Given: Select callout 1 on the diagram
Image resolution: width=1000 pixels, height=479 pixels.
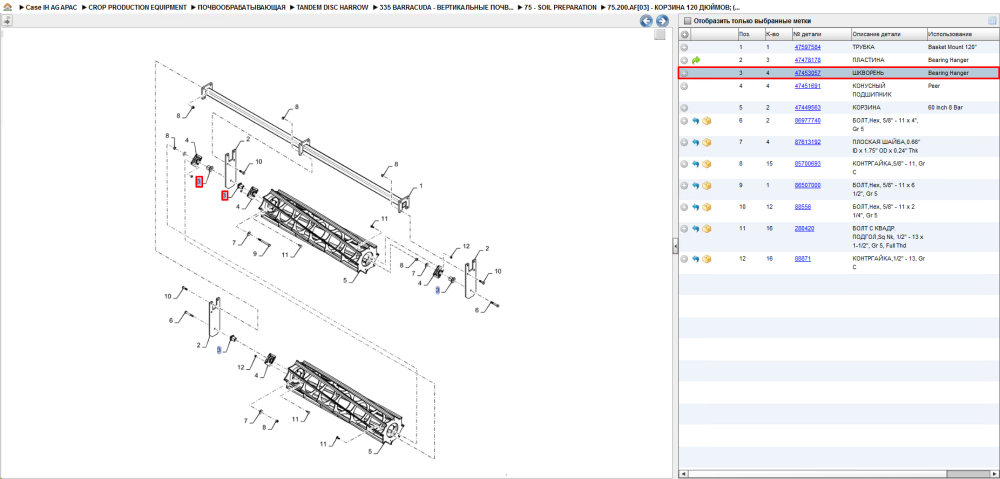Looking at the screenshot, I should pos(420,187).
